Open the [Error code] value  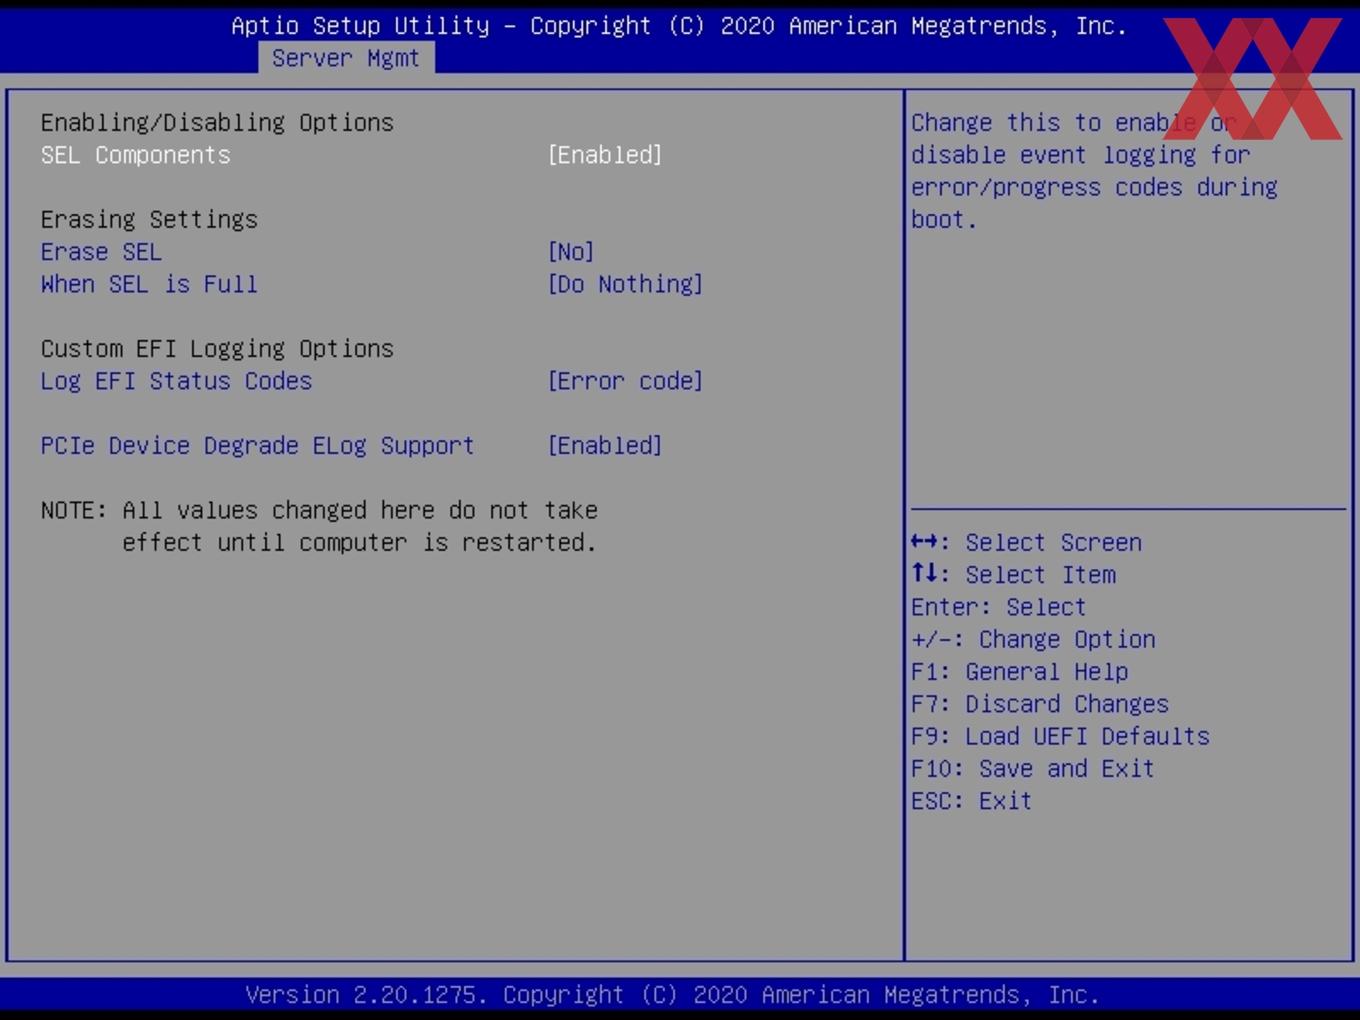click(625, 381)
